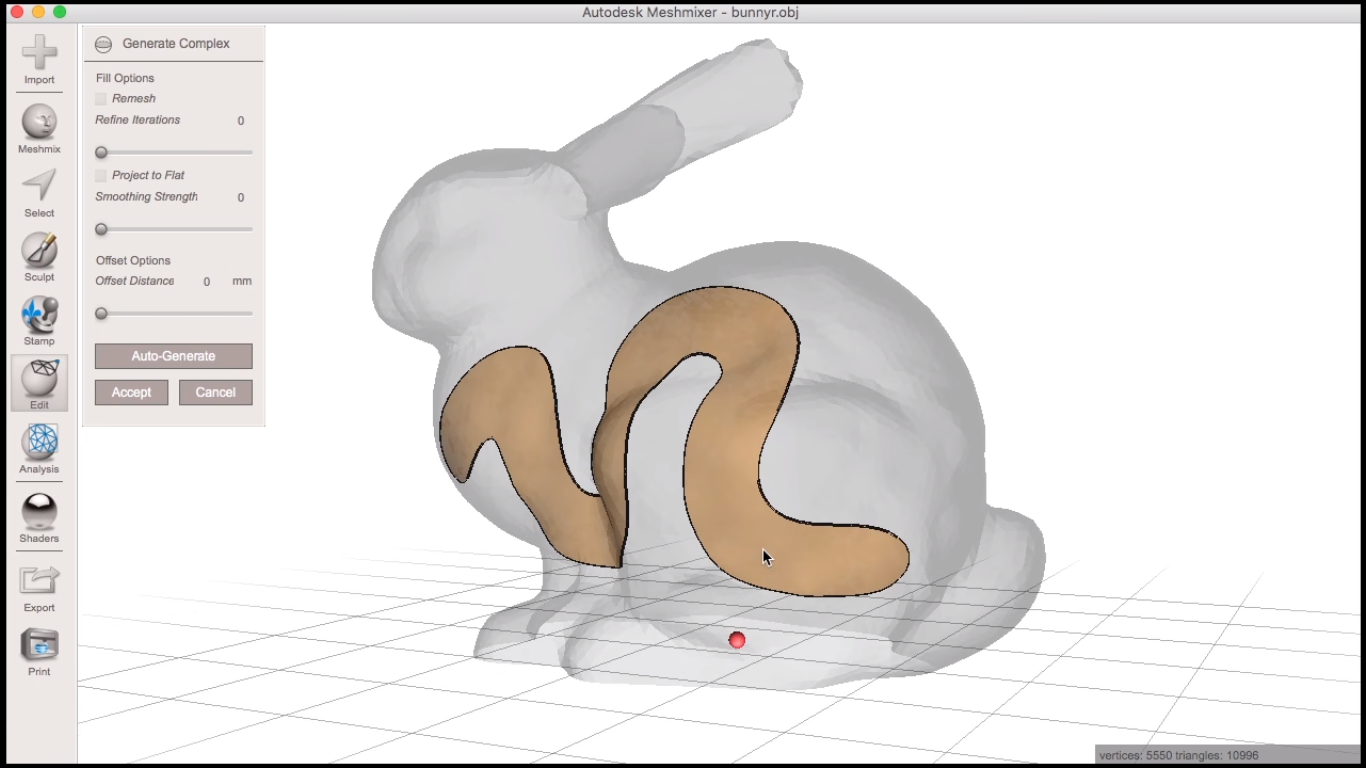
Task: Click the Fill Options section label
Action: (125, 78)
